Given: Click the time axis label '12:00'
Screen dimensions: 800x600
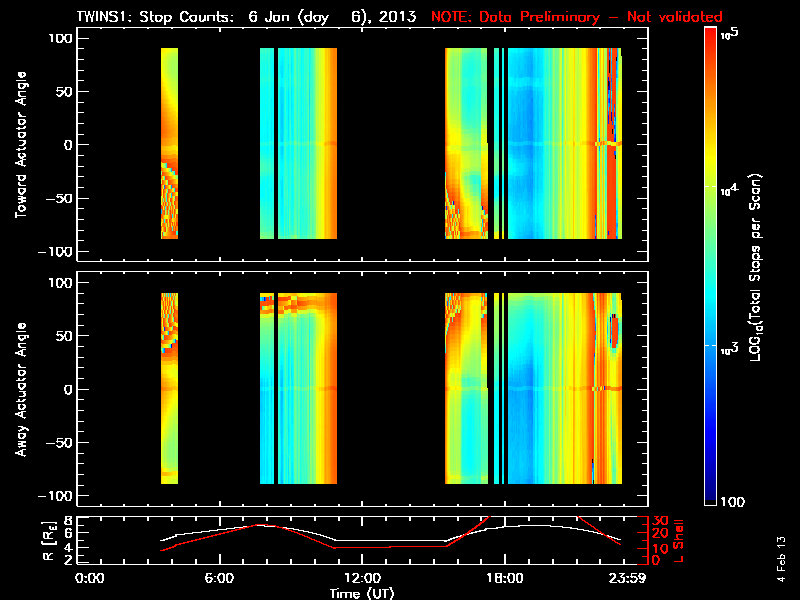Looking at the screenshot, I should pos(362,578).
